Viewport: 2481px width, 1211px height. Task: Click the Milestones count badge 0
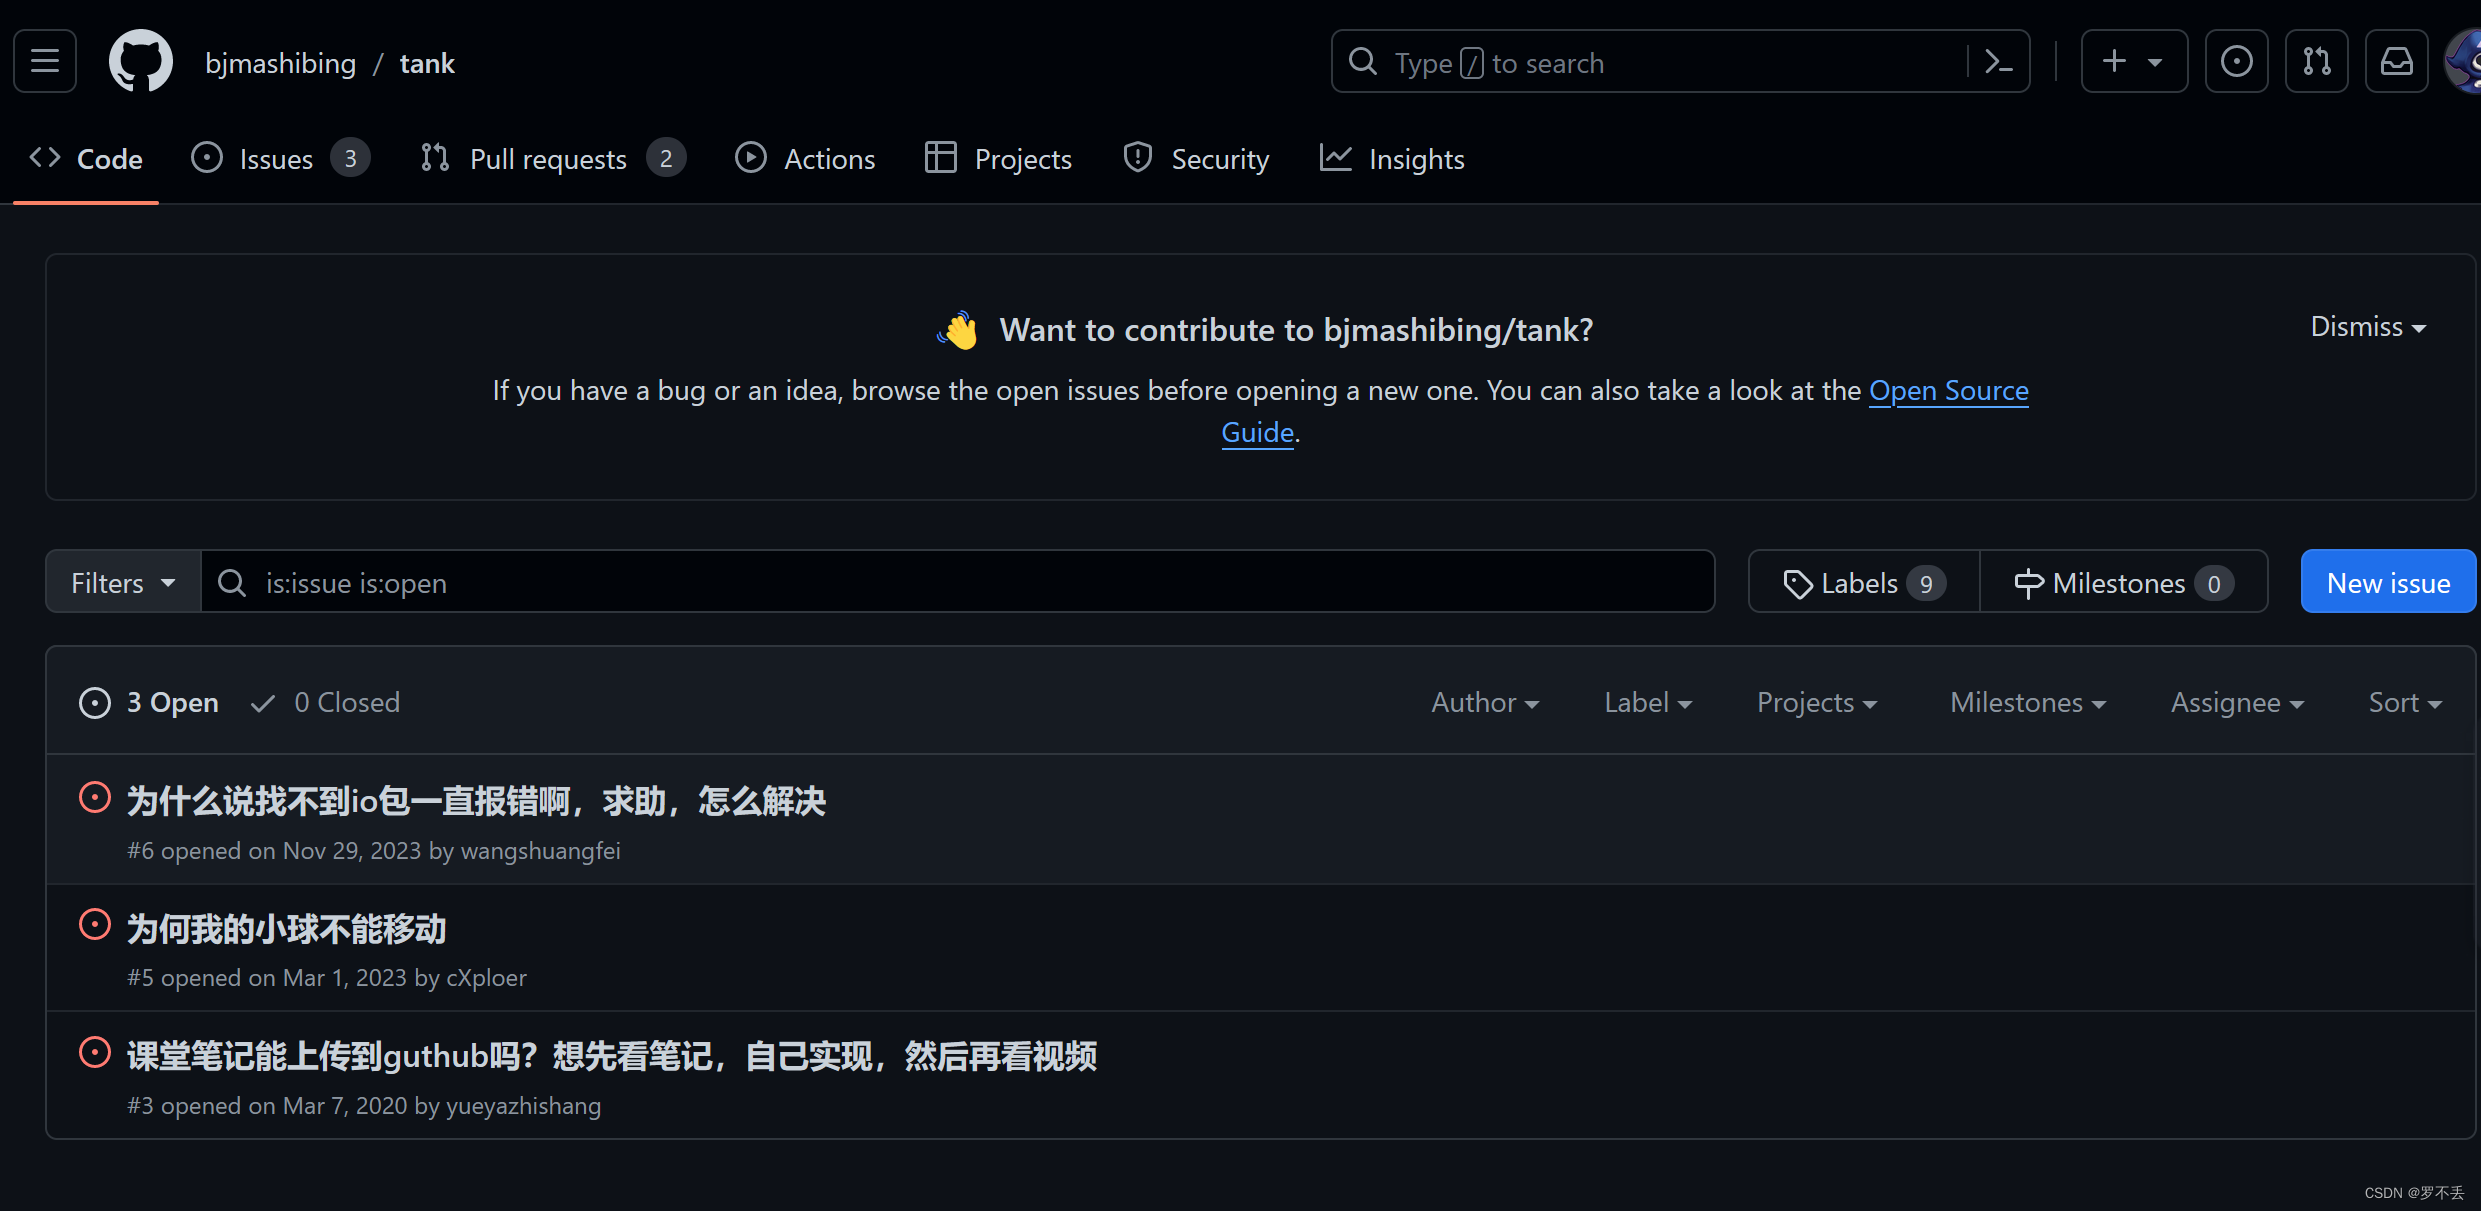click(x=2214, y=583)
